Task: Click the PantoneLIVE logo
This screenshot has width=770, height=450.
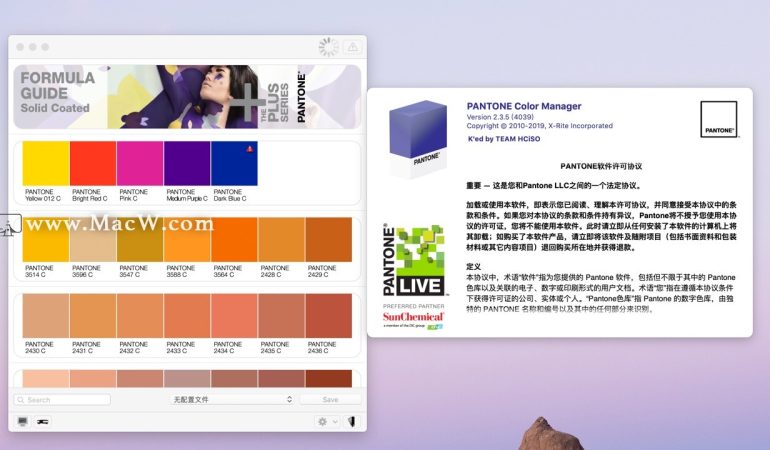Action: (x=412, y=260)
